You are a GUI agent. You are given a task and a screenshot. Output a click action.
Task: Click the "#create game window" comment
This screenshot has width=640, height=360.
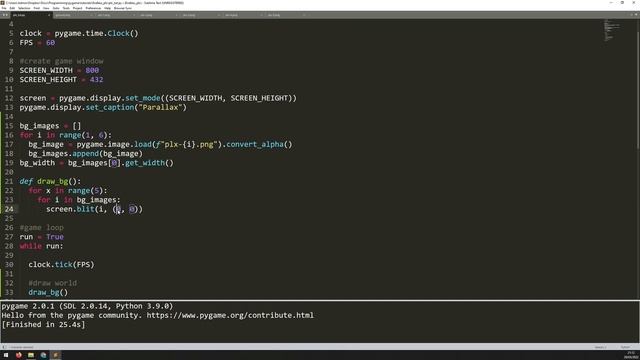point(62,61)
